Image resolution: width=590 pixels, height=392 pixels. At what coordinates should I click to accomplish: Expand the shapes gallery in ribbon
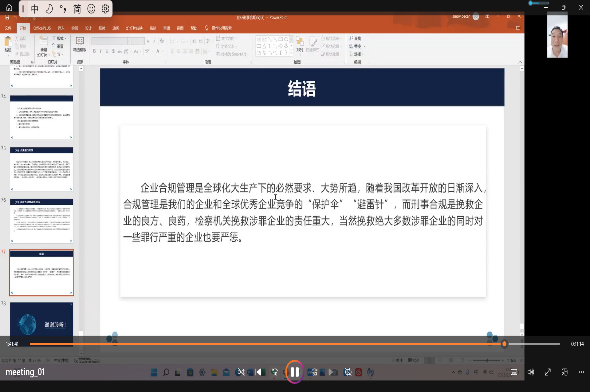(x=291, y=53)
